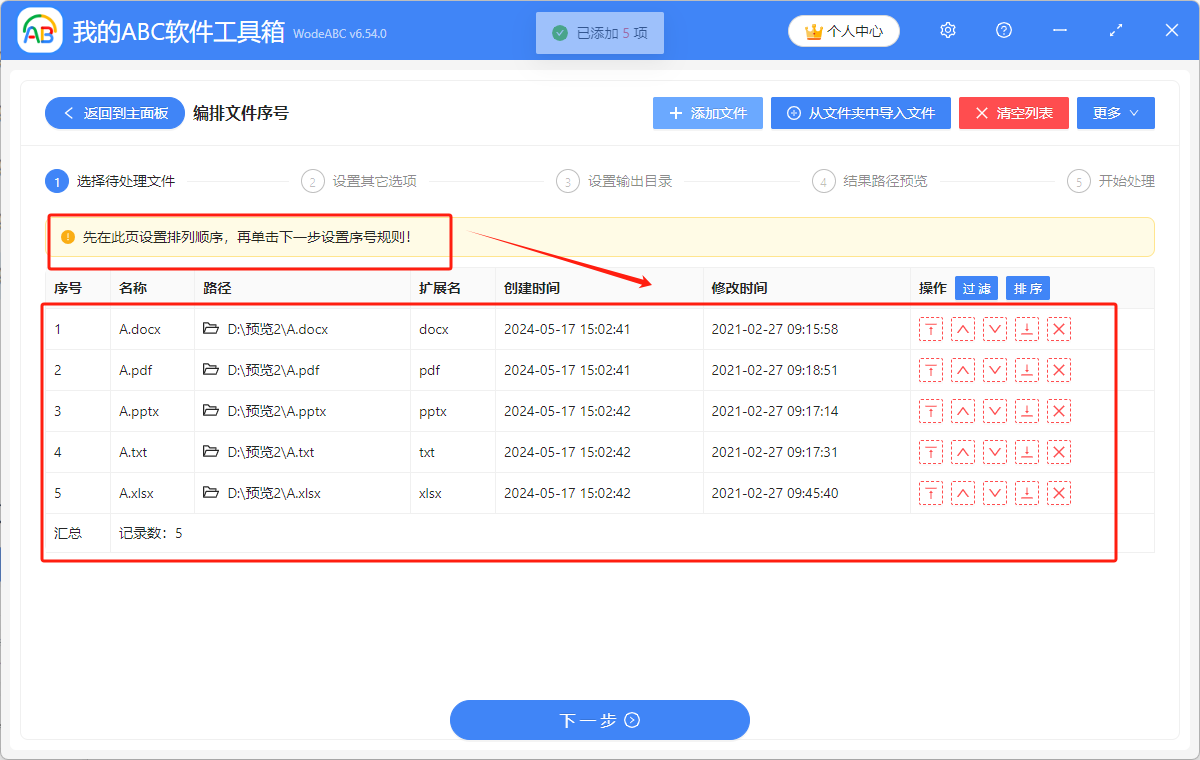The image size is (1200, 760).
Task: Proceed with the 下一步 button
Action: 599,720
